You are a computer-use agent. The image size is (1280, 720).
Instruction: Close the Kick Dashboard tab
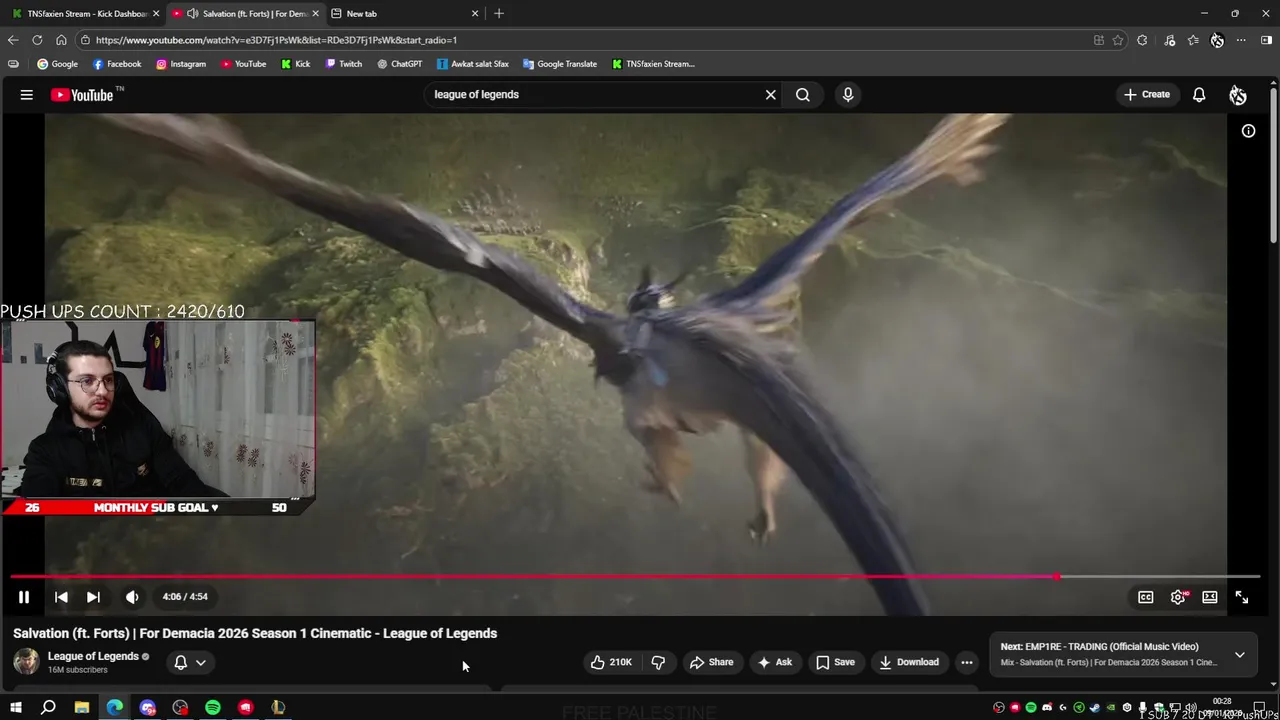point(155,14)
